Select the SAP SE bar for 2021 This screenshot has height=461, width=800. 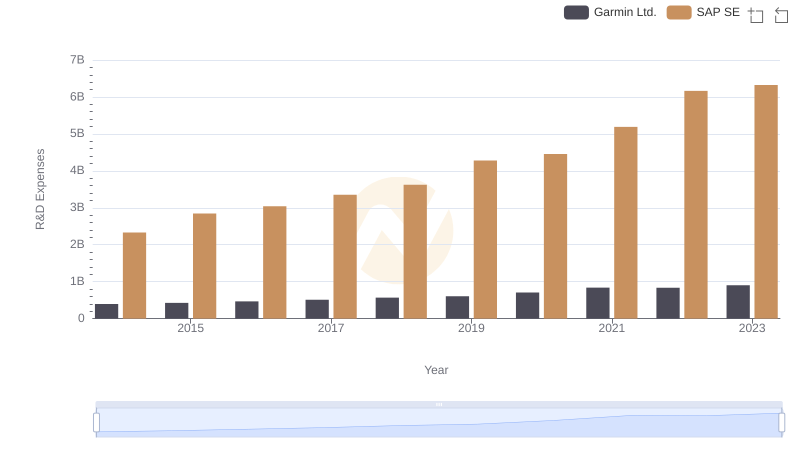[626, 223]
